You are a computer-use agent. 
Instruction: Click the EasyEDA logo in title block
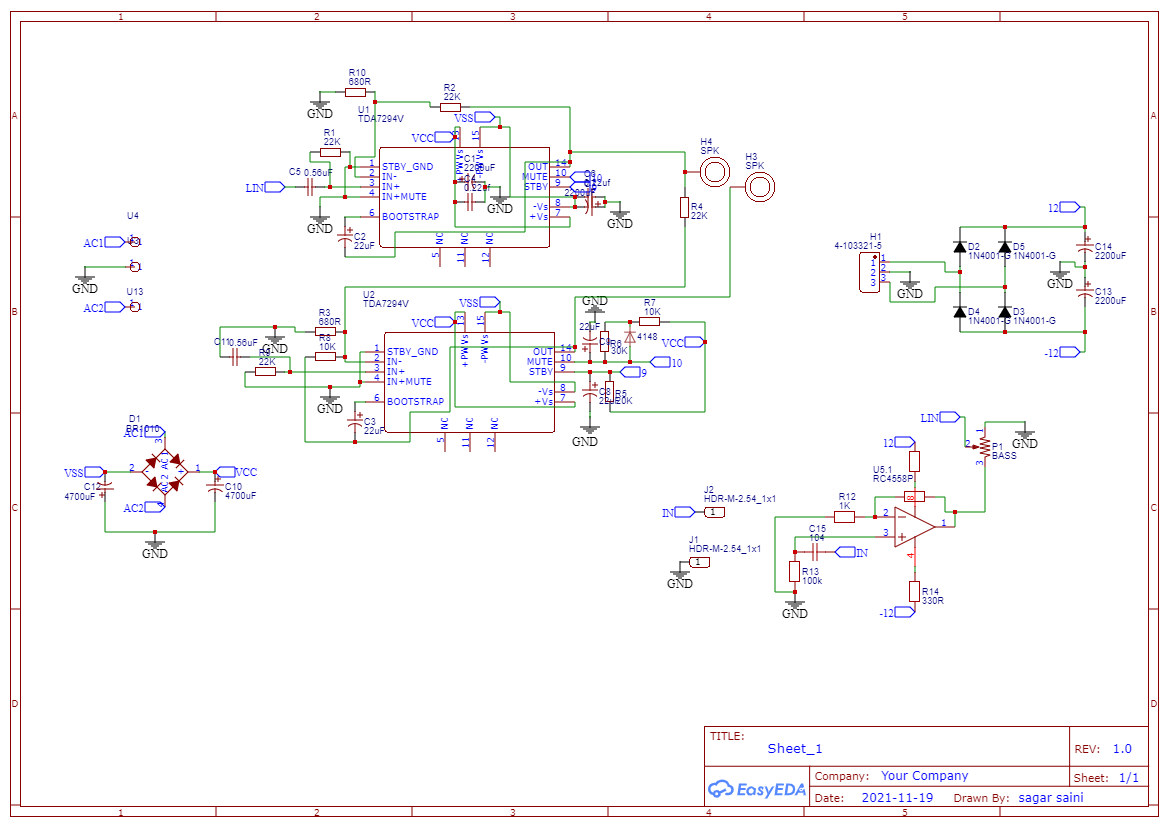[x=757, y=789]
